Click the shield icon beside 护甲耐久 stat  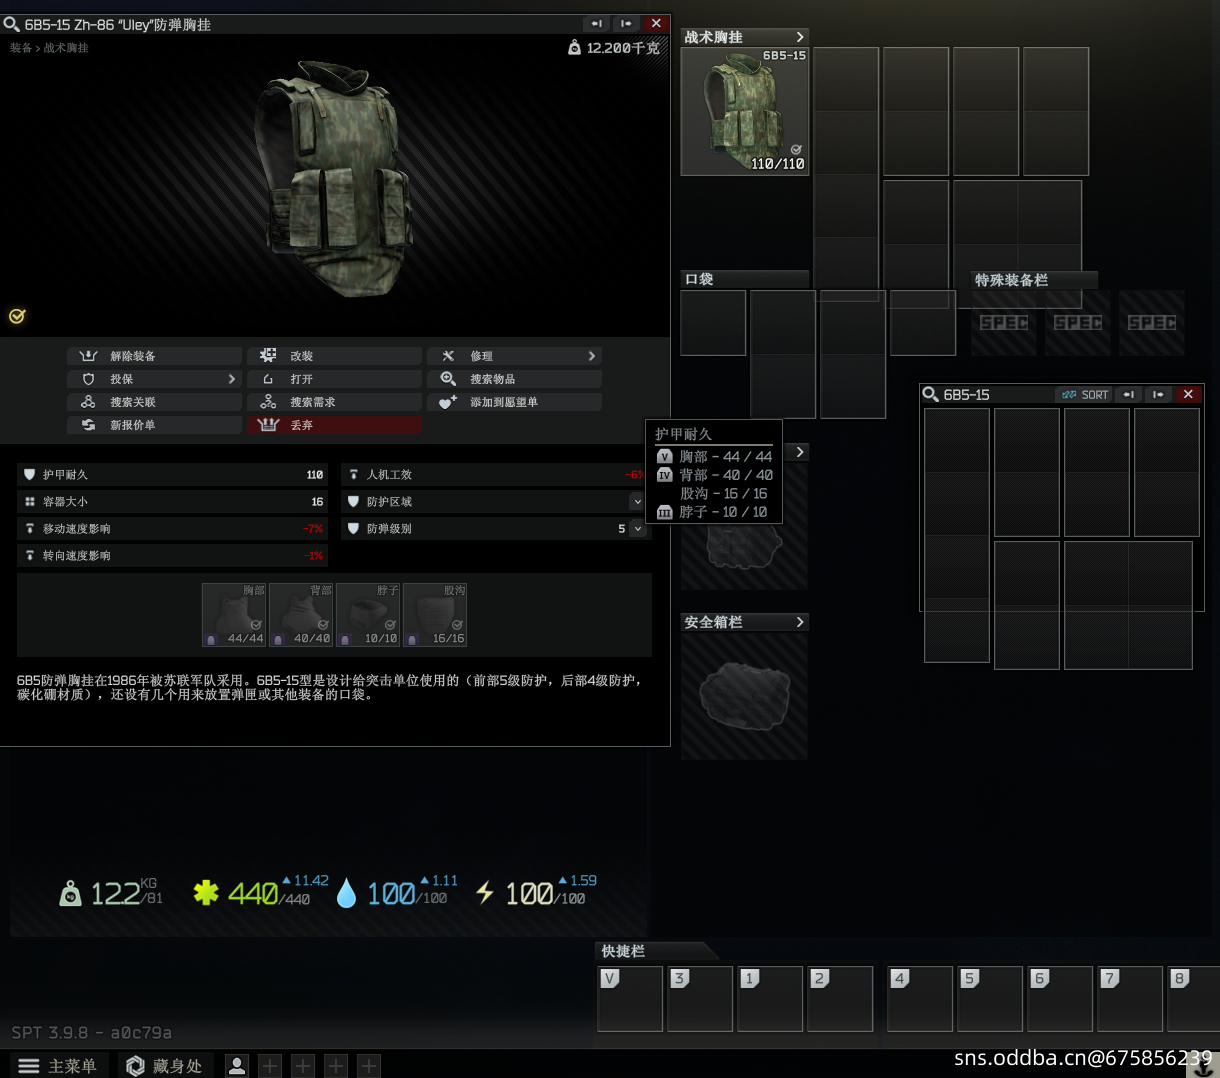[x=30, y=474]
